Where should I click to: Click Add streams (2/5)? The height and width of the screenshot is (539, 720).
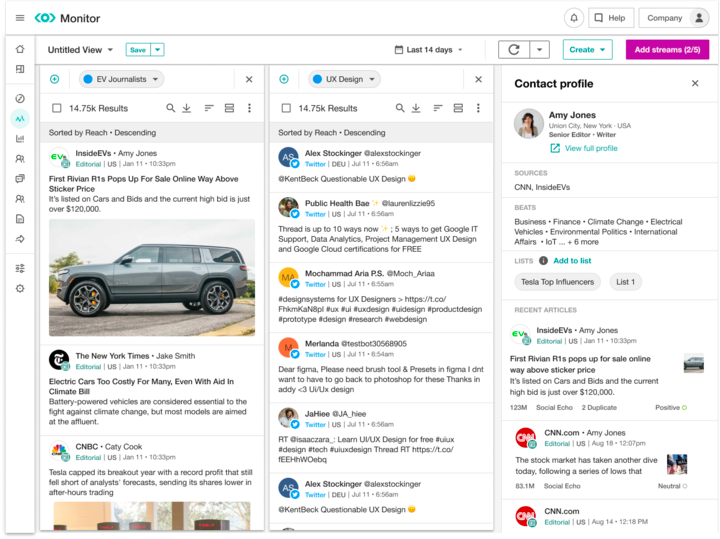pyautogui.click(x=667, y=50)
